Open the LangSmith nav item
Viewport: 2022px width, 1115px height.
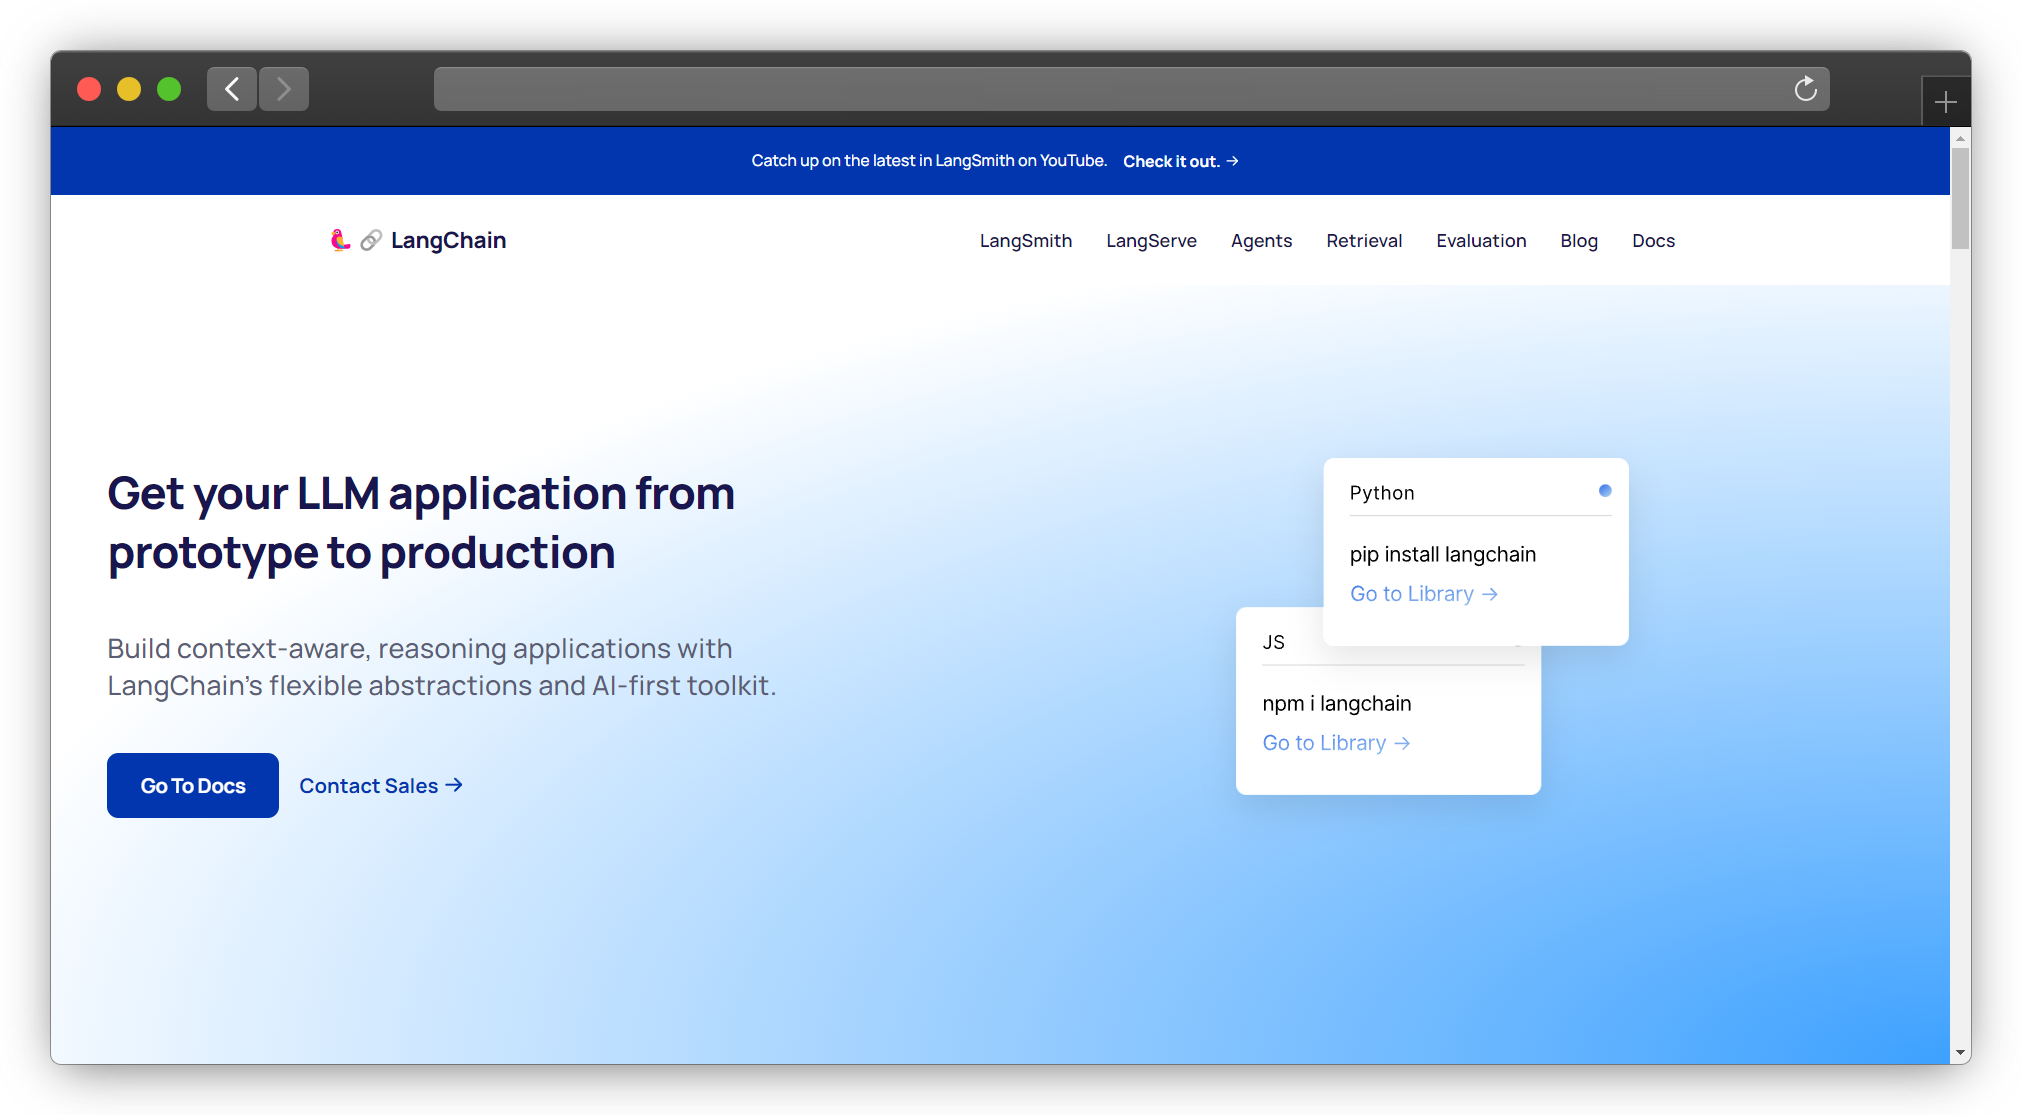1026,241
